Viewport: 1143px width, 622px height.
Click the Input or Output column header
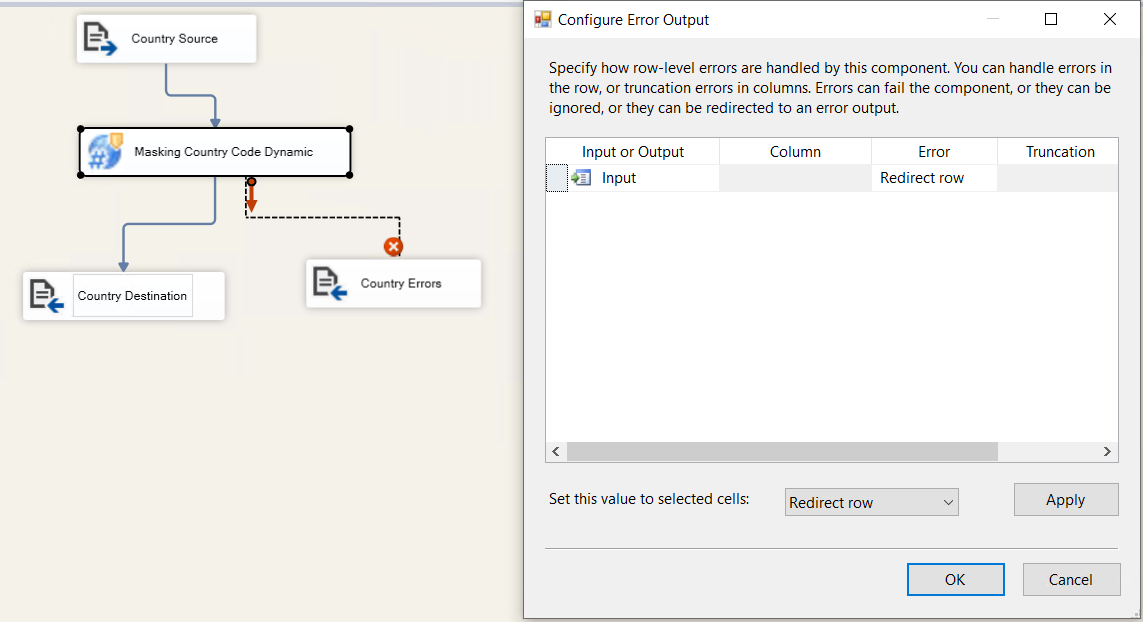632,152
